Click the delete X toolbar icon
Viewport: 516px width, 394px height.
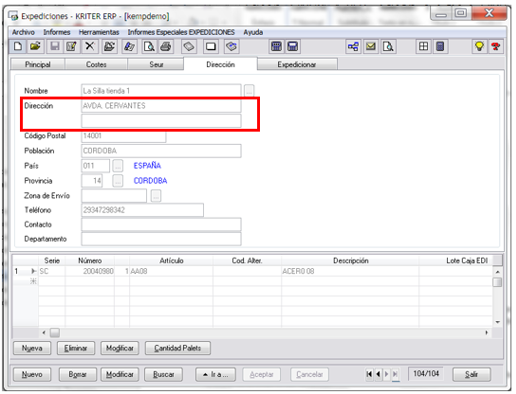pos(90,46)
